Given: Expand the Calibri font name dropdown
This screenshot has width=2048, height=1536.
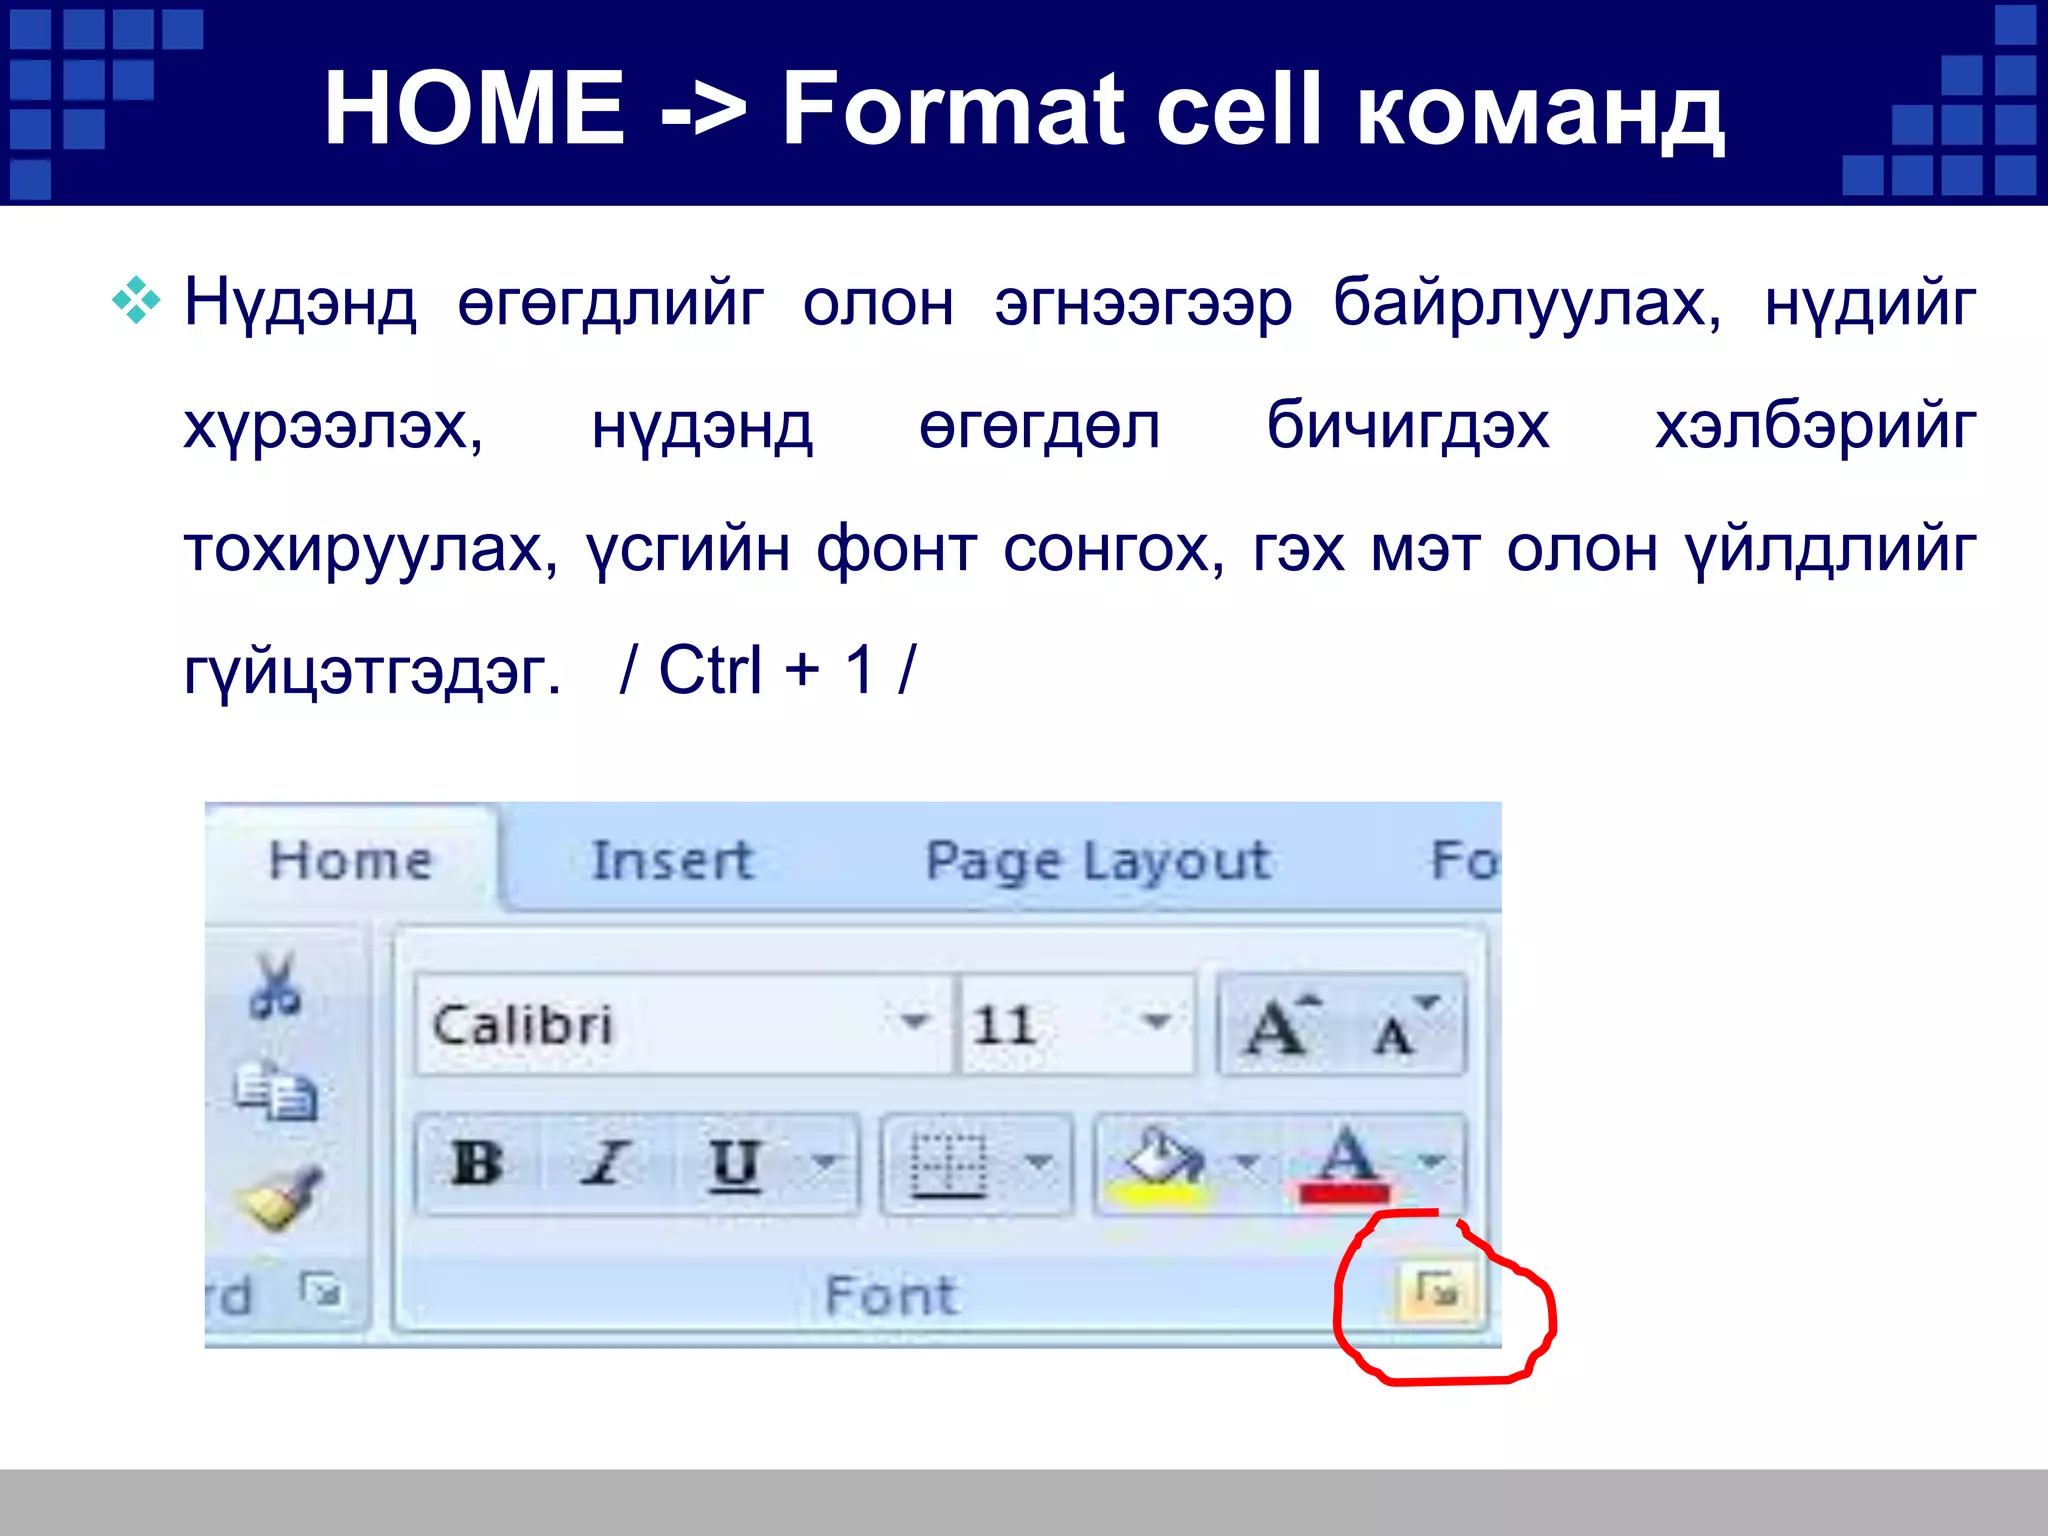Looking at the screenshot, I should pyautogui.click(x=913, y=1022).
